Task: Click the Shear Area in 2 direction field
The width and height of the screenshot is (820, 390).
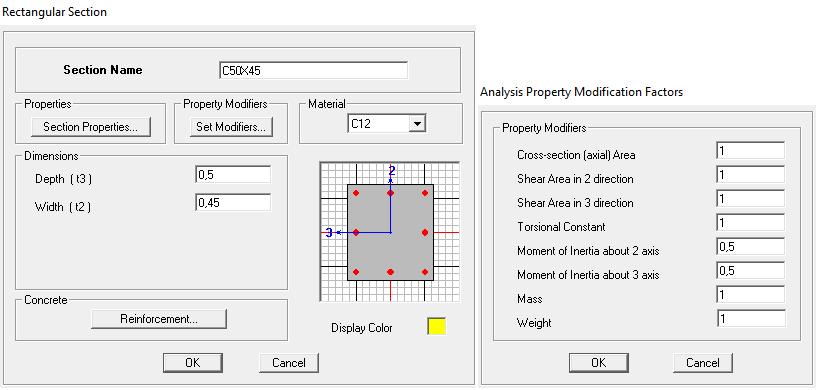Action: pyautogui.click(x=750, y=175)
